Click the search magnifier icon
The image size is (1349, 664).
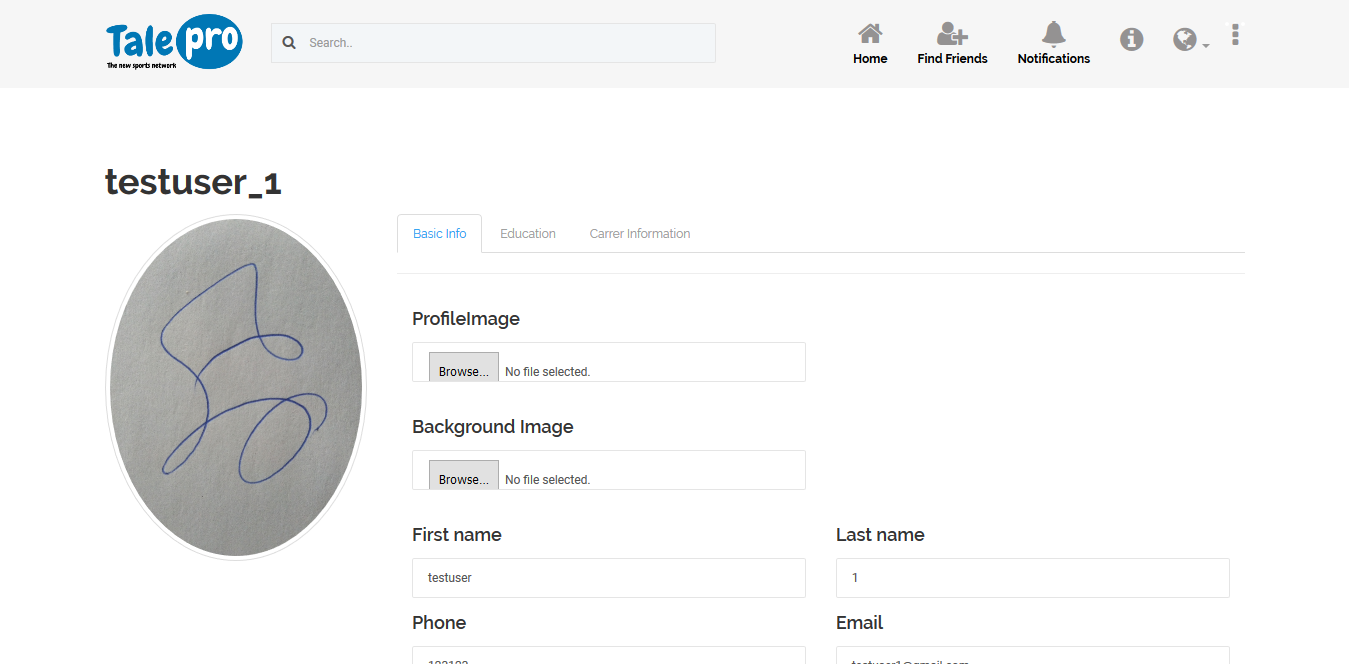(289, 43)
